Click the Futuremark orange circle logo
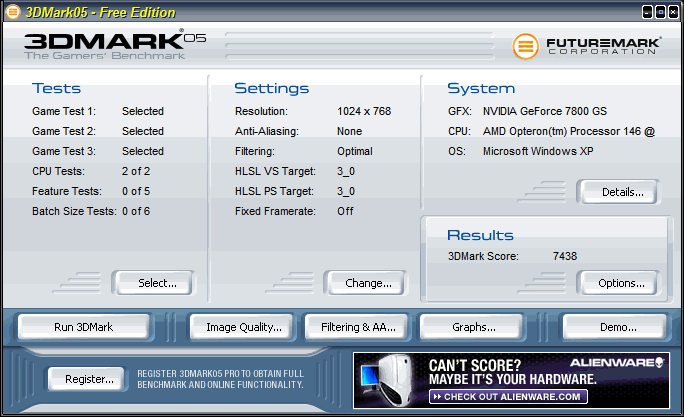Screen dimensions: 684x417 pyautogui.click(x=525, y=46)
